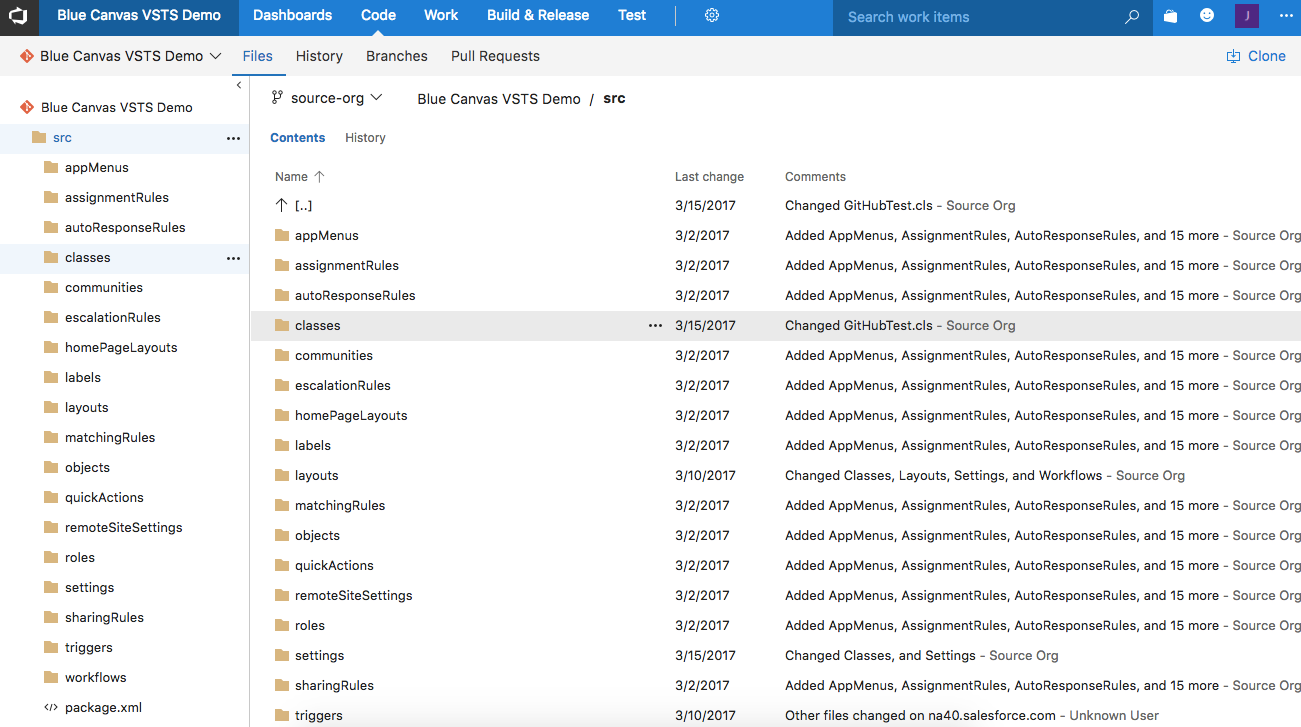Click Blue Canvas VSTS Demo project title
The height and width of the screenshot is (727, 1301).
click(139, 16)
